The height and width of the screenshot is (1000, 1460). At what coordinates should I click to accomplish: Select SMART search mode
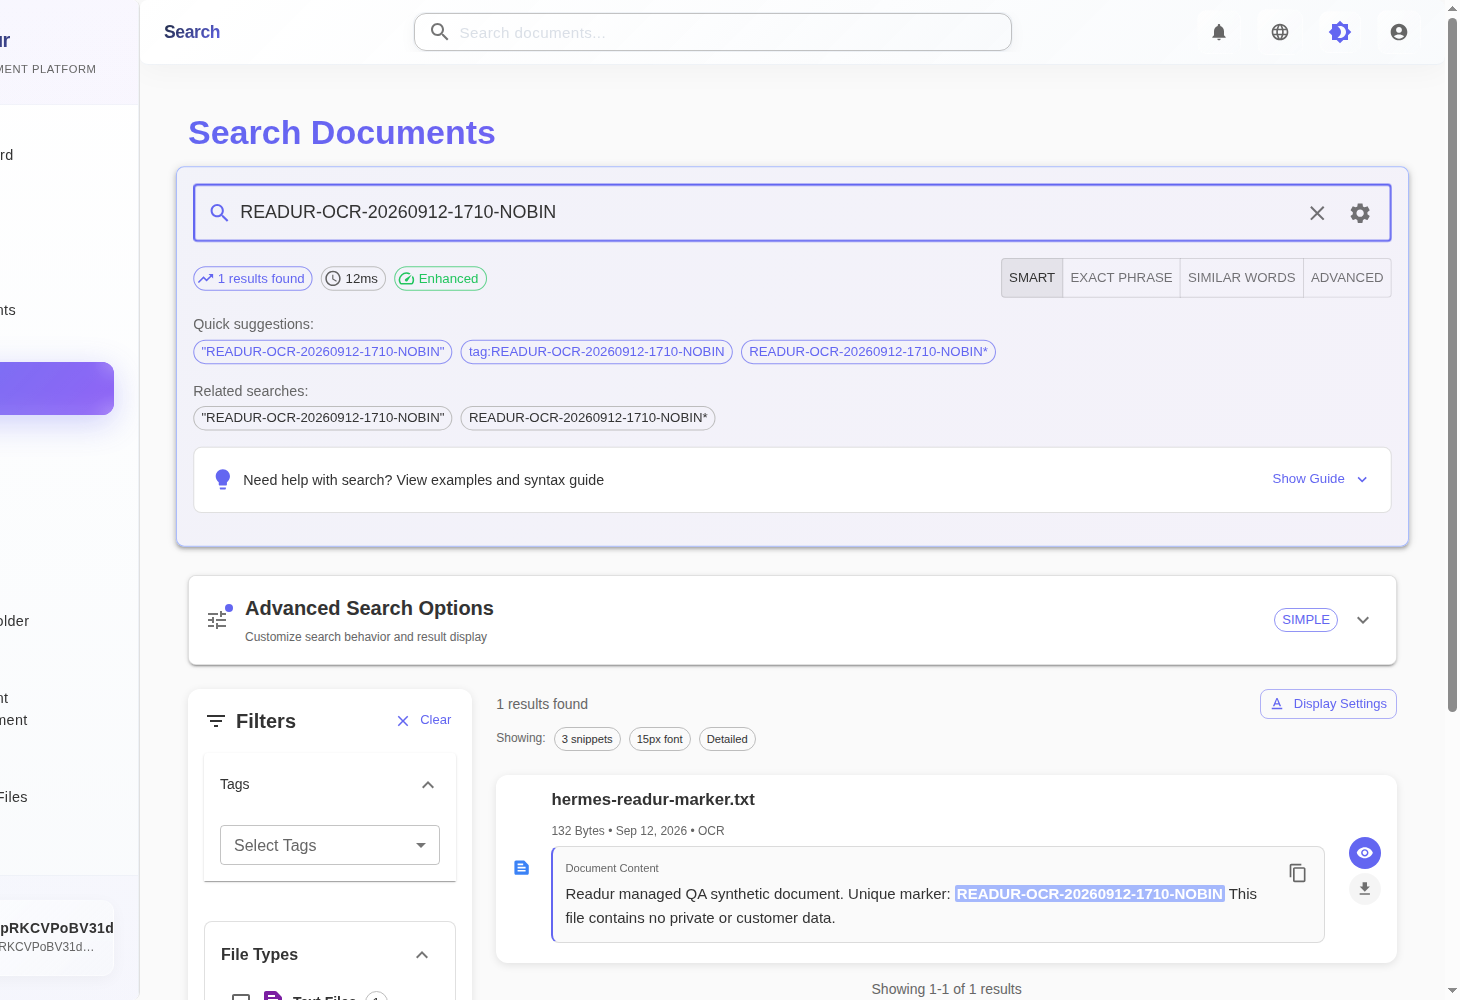pyautogui.click(x=1032, y=278)
